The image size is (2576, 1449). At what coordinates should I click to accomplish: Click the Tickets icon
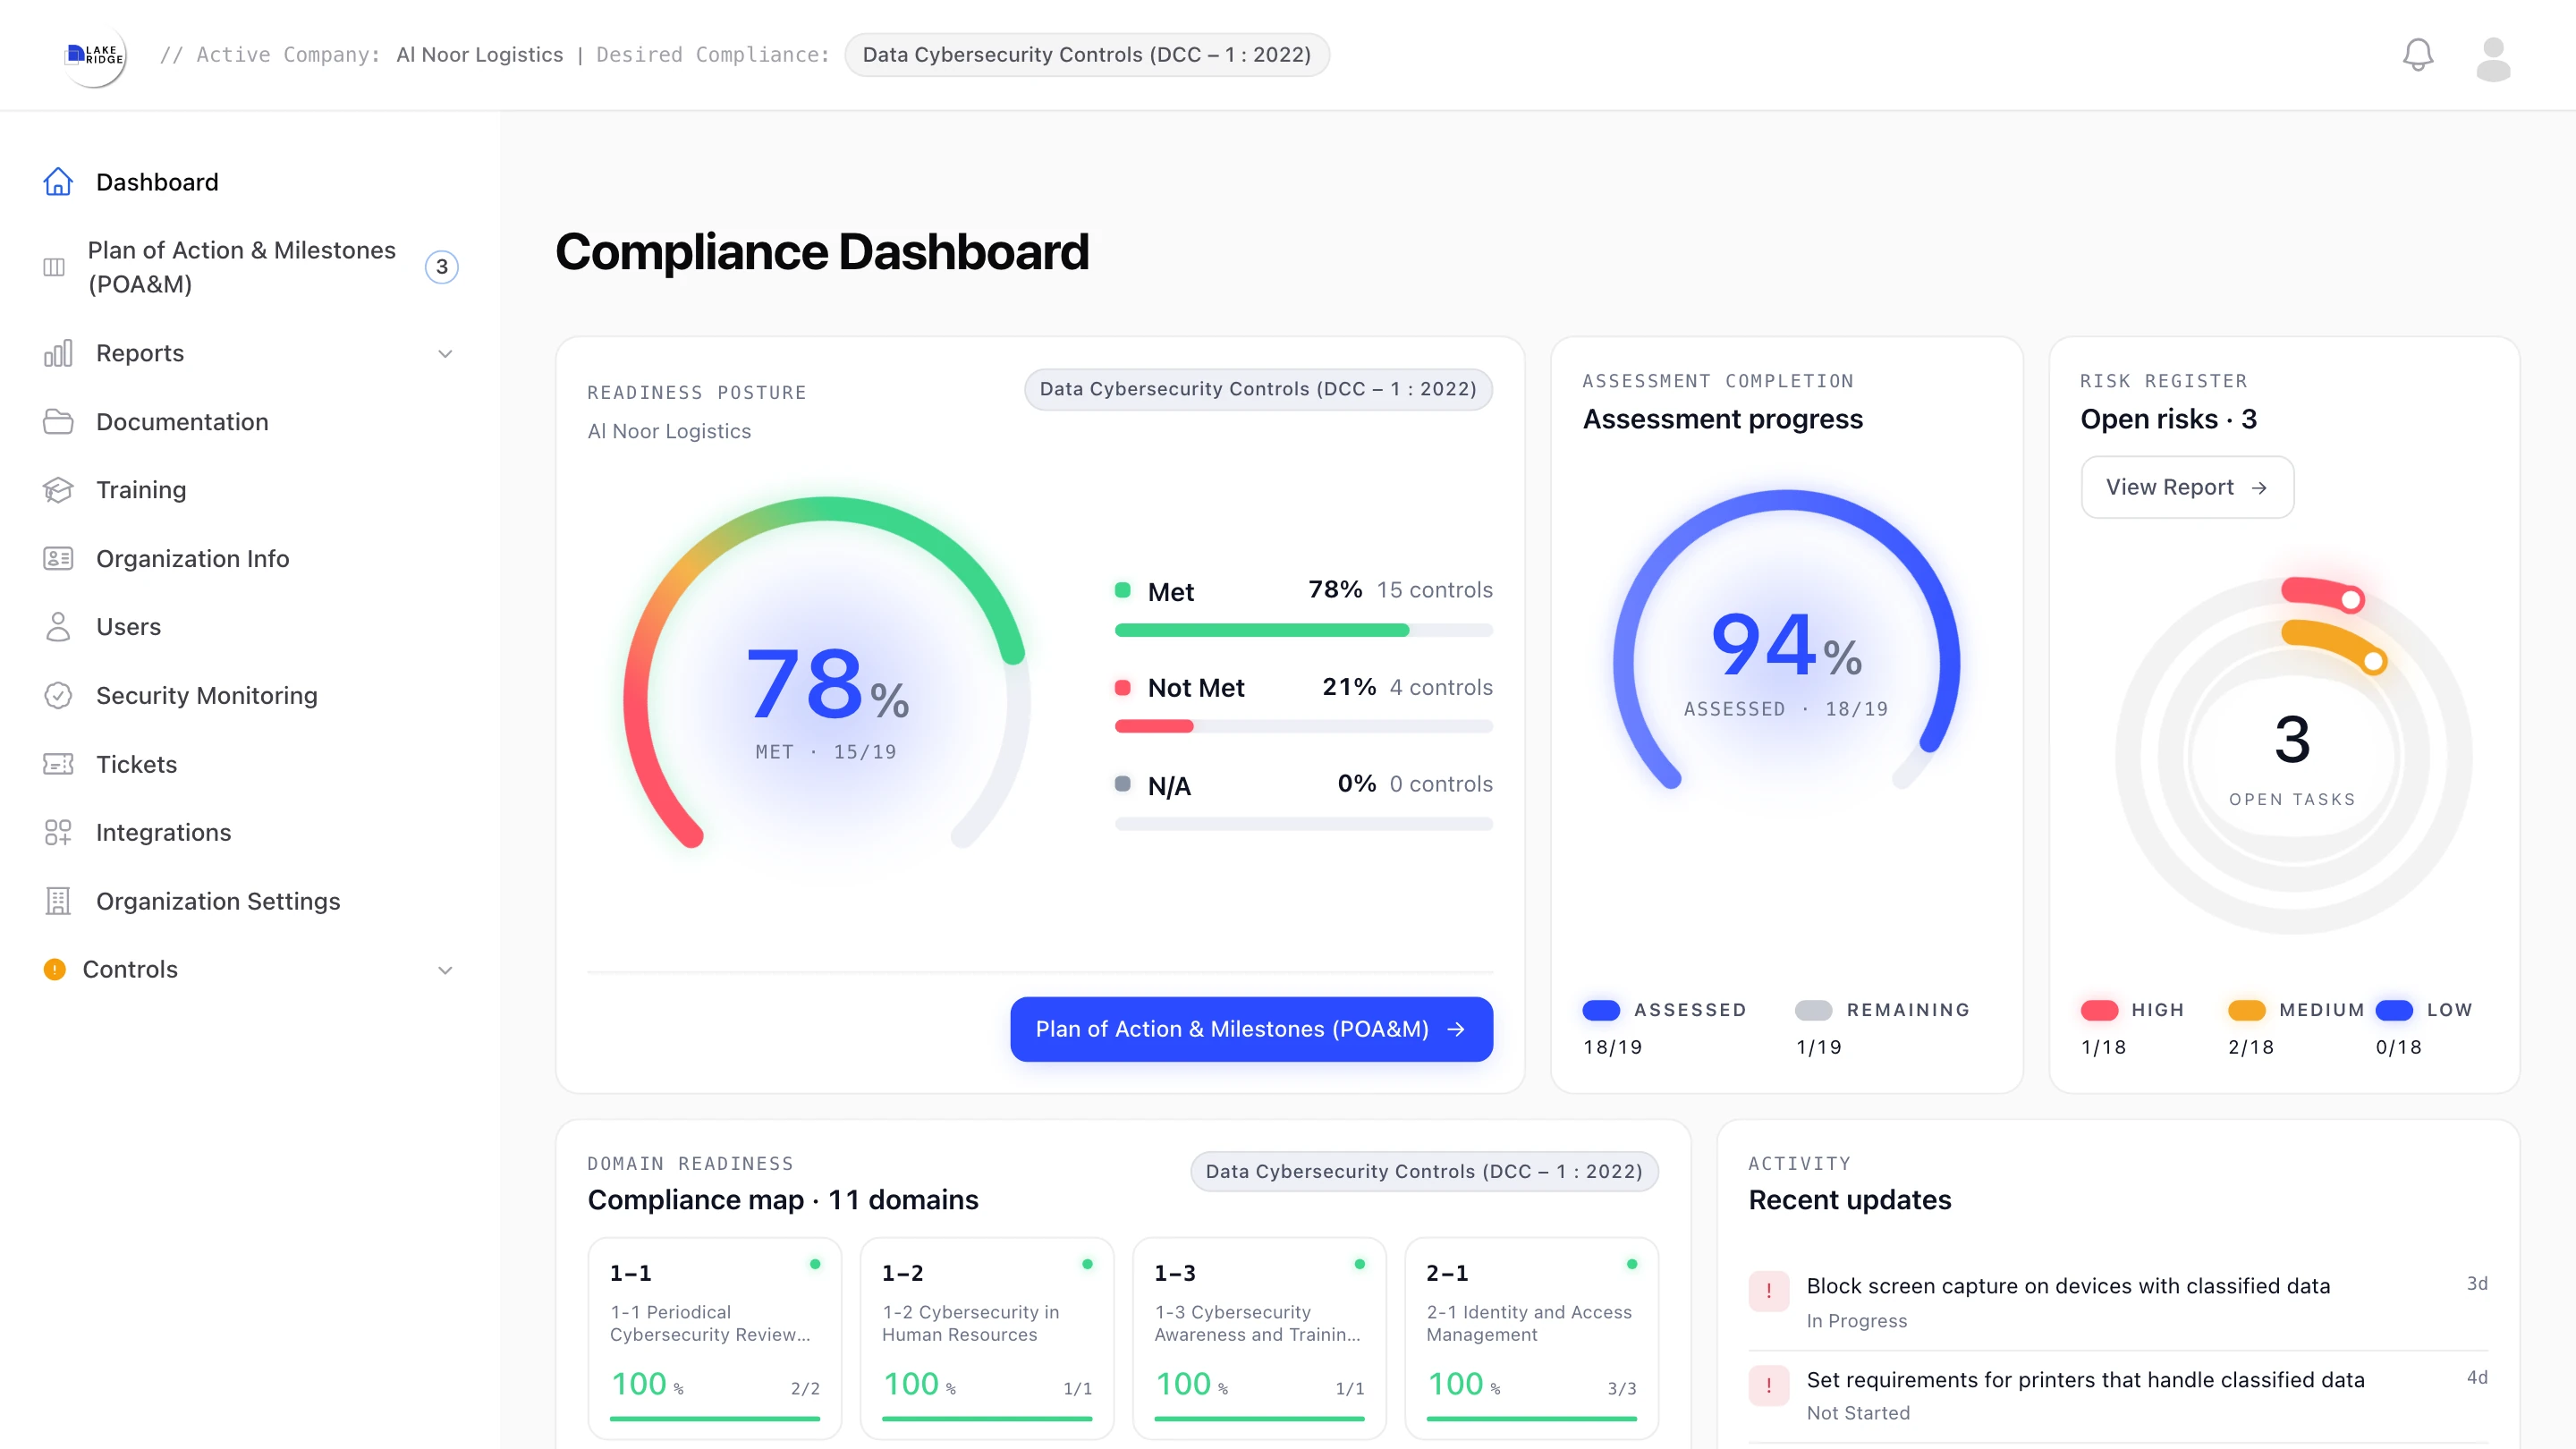click(x=58, y=764)
